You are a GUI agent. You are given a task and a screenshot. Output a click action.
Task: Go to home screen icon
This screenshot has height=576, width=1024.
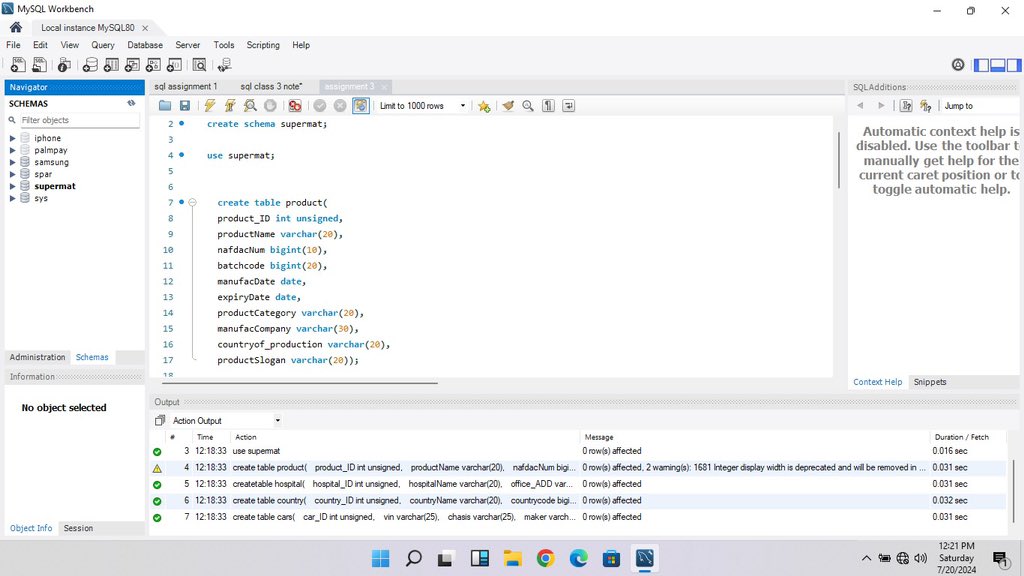click(x=16, y=27)
